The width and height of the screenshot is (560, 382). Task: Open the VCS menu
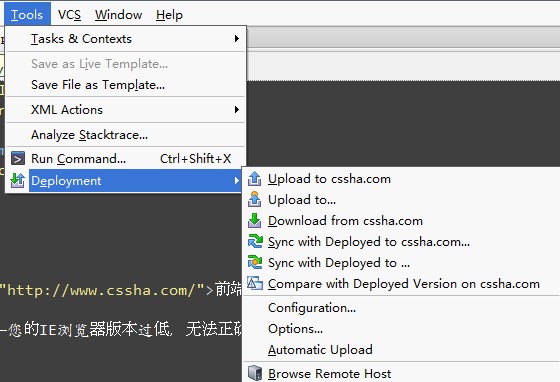tap(69, 15)
